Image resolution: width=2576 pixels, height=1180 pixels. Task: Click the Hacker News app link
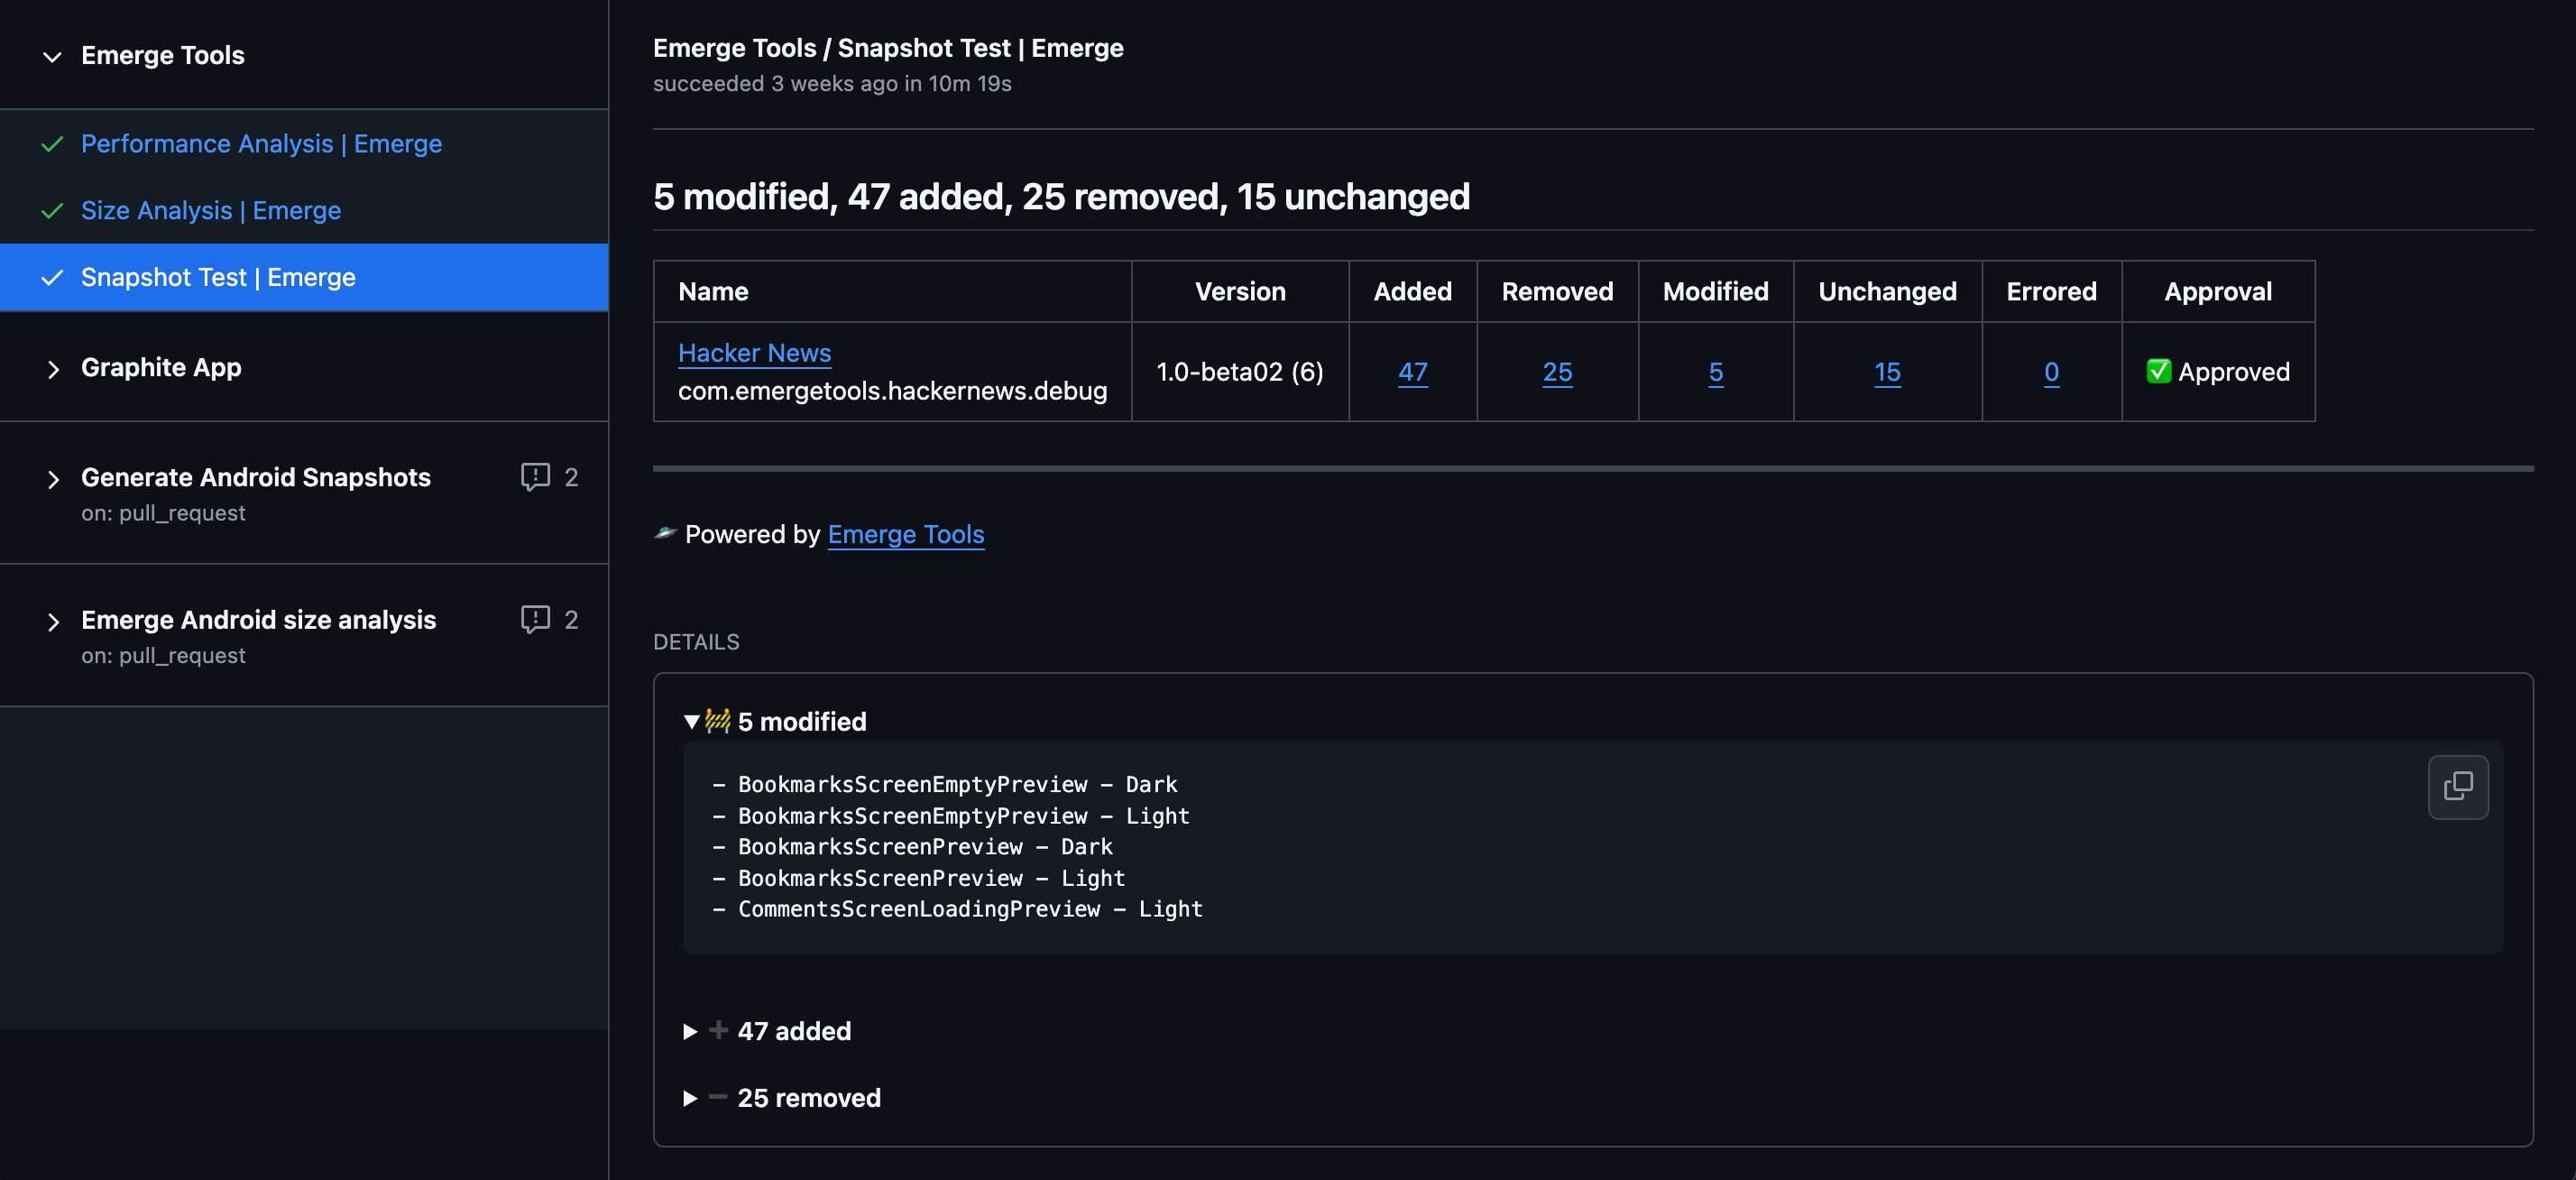[754, 350]
